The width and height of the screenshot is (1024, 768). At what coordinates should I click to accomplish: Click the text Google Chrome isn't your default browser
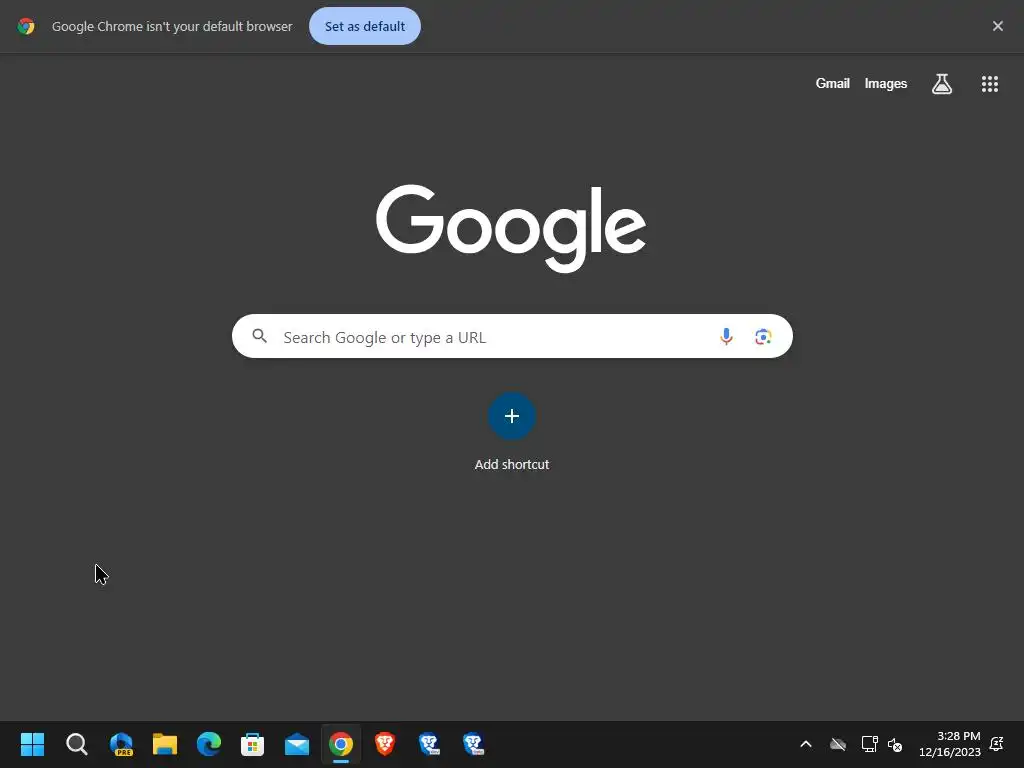point(172,26)
